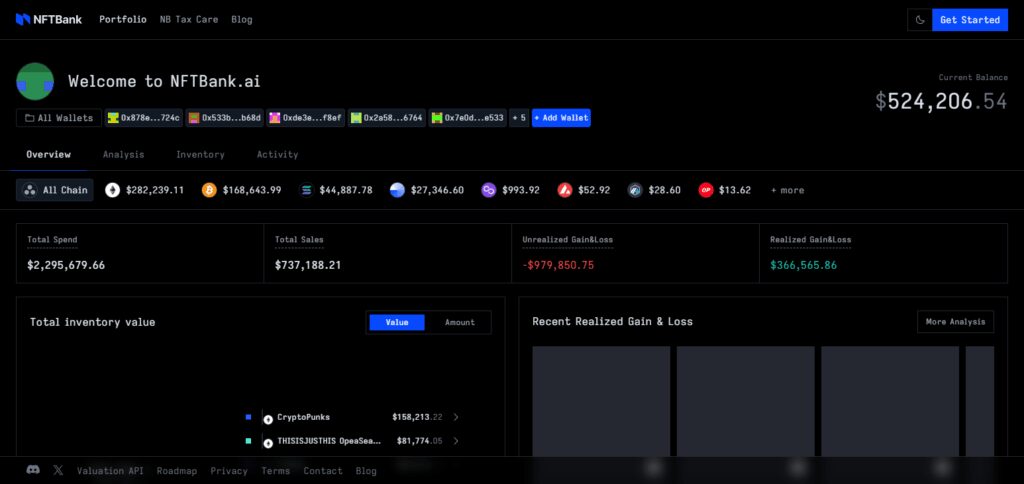1024x484 pixels.
Task: Expand the + more chains option
Action: pyautogui.click(x=788, y=190)
